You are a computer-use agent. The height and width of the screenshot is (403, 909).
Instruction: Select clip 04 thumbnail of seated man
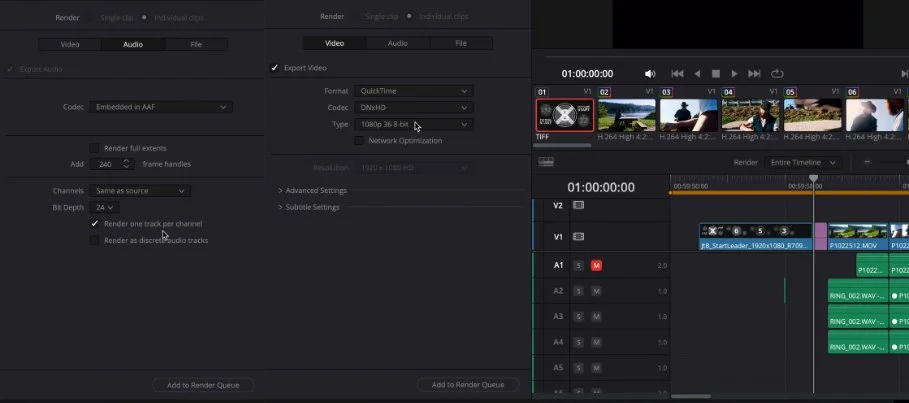(751, 115)
